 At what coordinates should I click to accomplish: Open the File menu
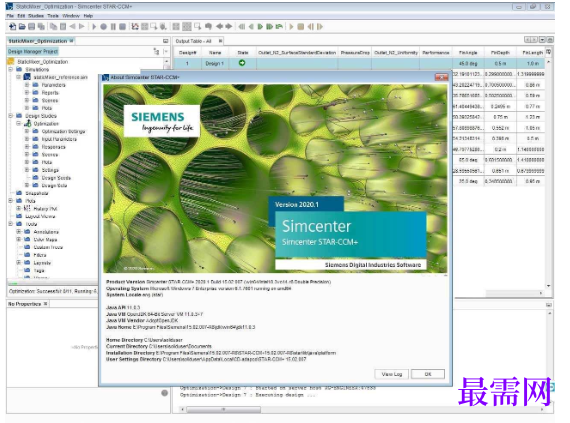[x=10, y=16]
